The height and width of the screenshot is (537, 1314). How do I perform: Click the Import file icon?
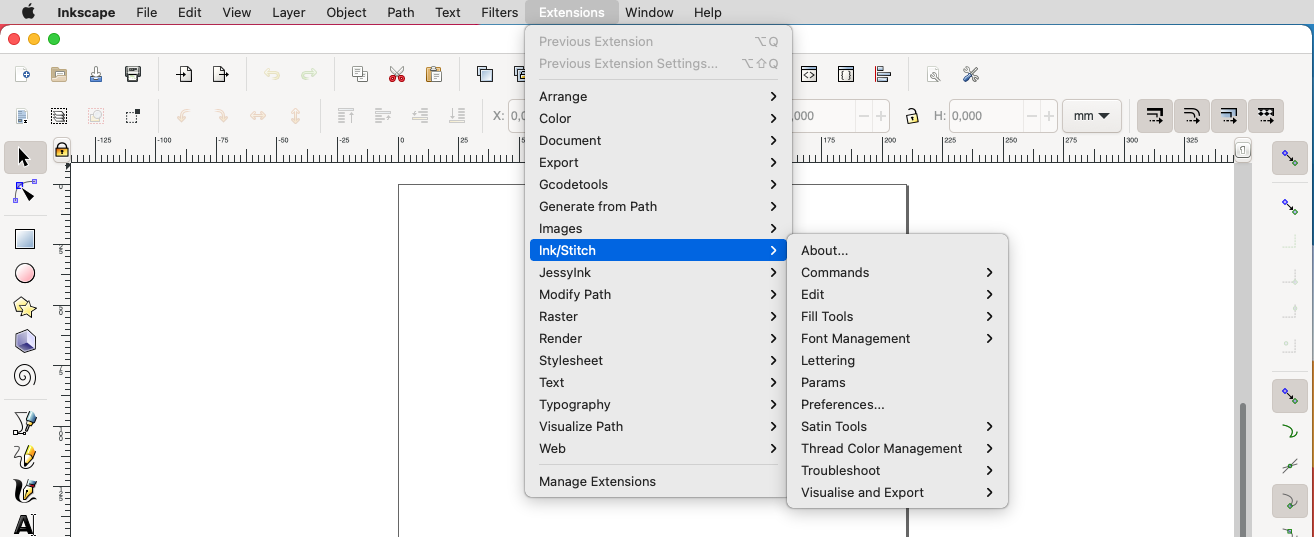click(x=184, y=74)
